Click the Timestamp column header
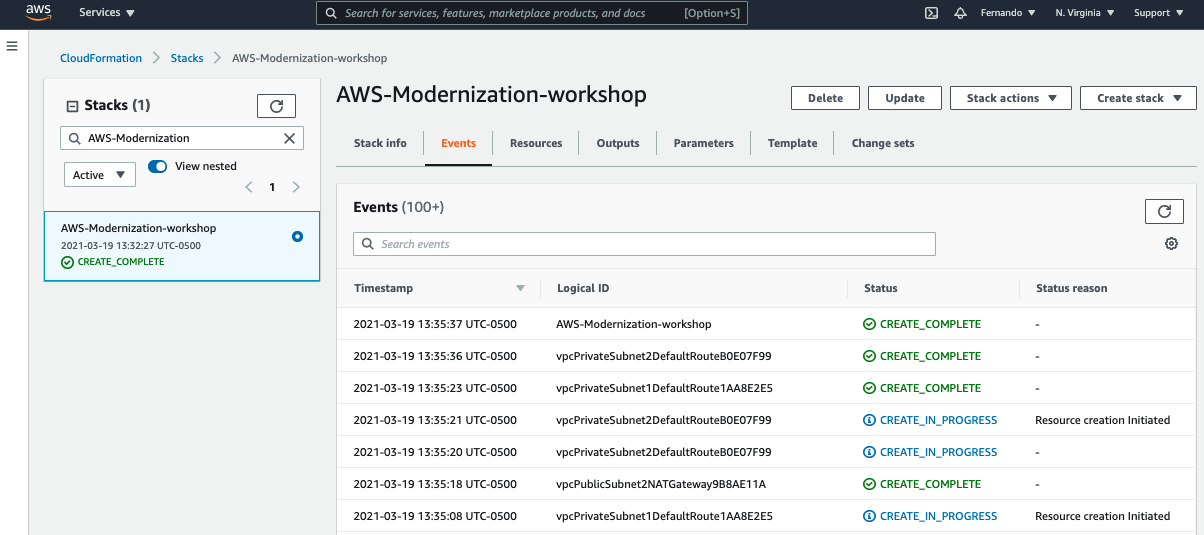Viewport: 1204px width, 535px height. [383, 288]
